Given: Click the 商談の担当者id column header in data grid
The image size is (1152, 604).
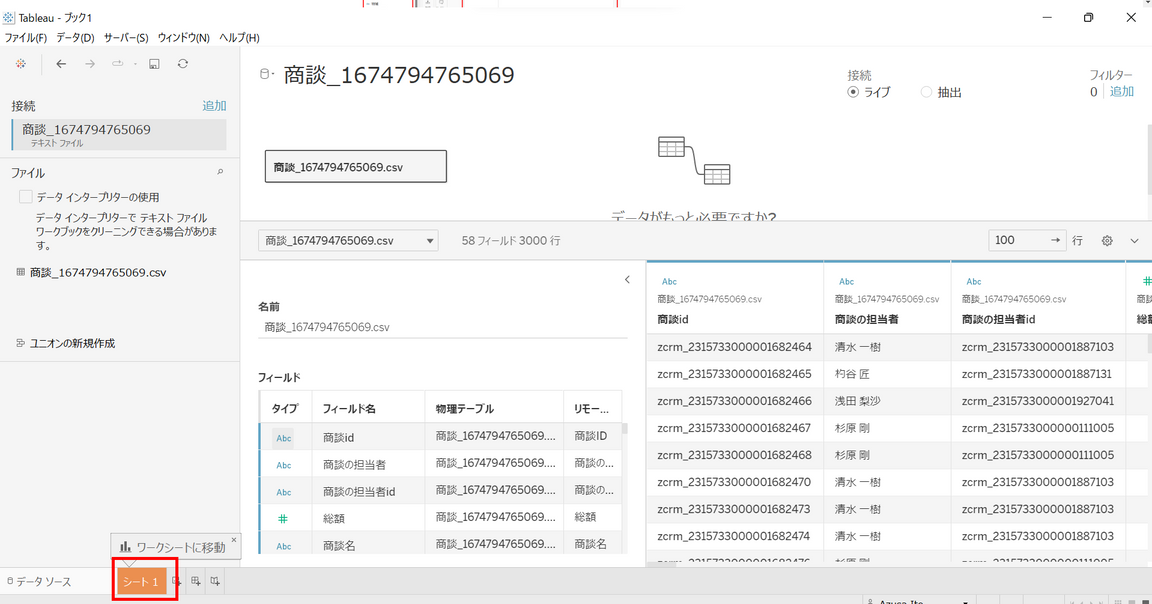Looking at the screenshot, I should pos(998,320).
